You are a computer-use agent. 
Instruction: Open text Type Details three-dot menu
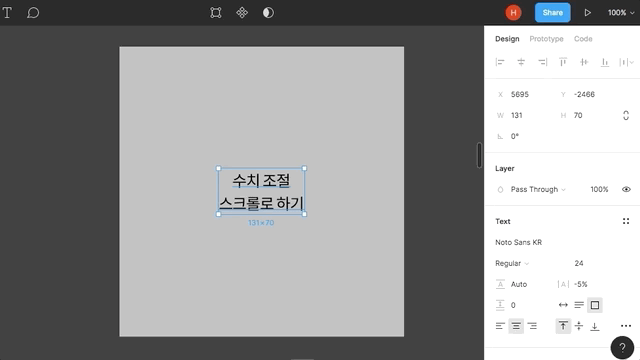tap(626, 326)
